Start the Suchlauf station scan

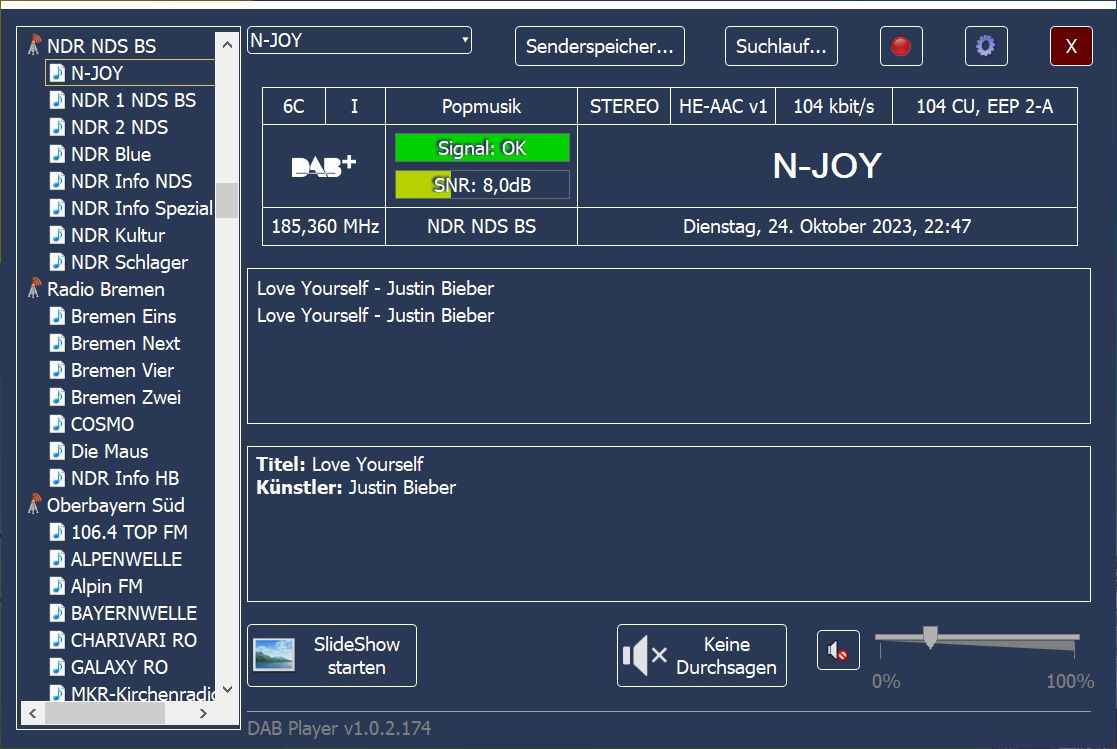[x=781, y=46]
